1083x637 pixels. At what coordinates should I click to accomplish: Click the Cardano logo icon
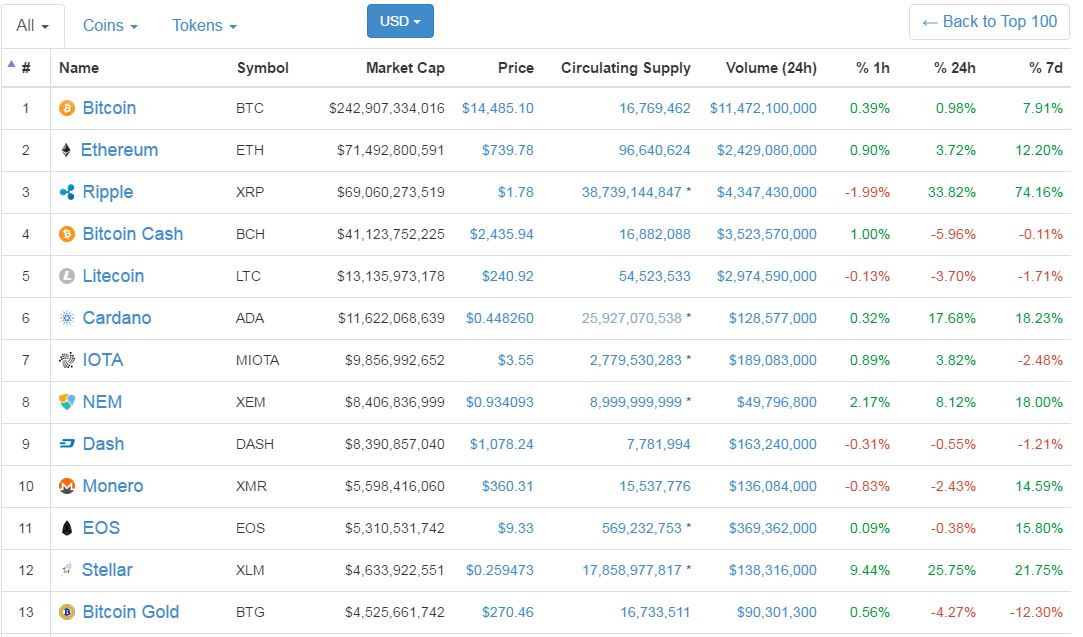pyautogui.click(x=67, y=318)
